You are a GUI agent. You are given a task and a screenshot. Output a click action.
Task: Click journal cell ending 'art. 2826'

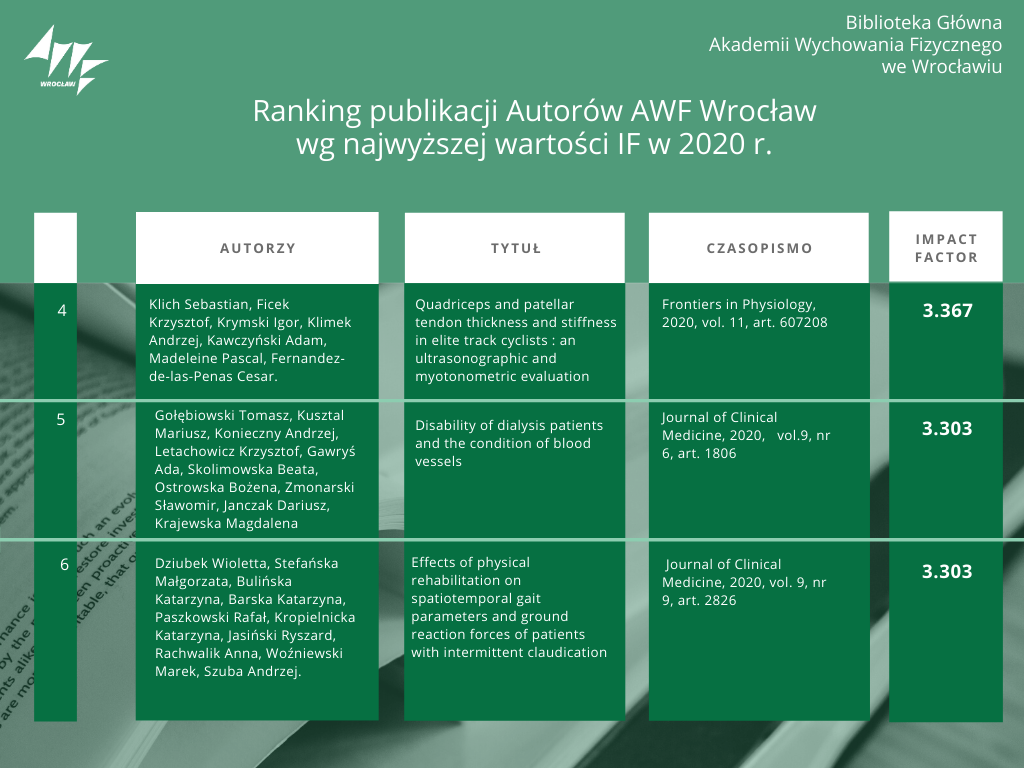(759, 631)
